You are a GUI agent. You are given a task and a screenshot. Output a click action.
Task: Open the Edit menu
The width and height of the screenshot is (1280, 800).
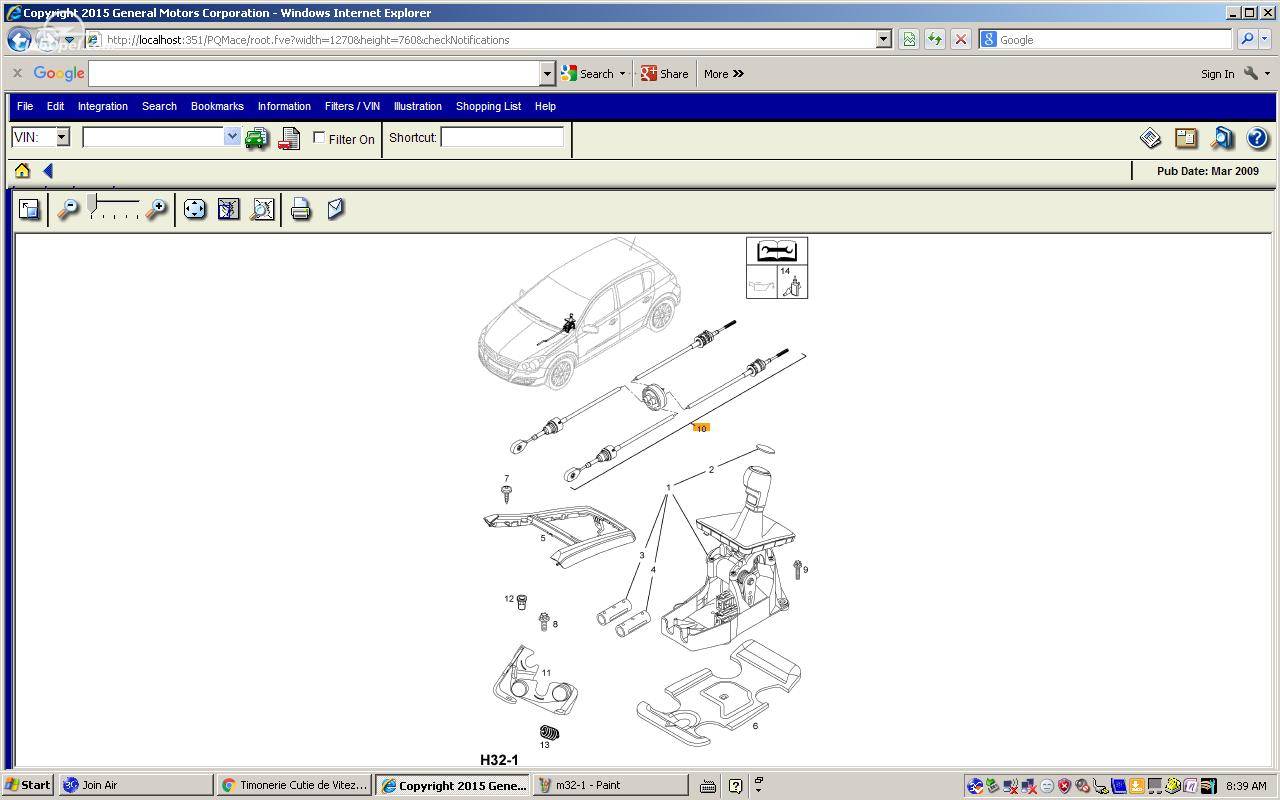click(x=55, y=106)
